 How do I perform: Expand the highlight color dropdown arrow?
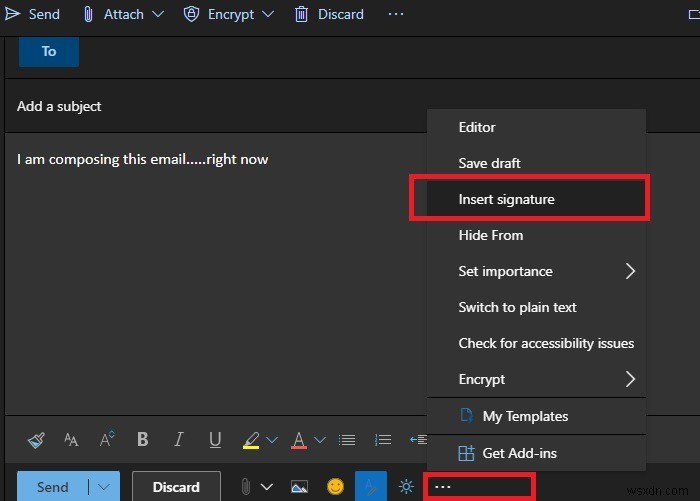(x=272, y=440)
